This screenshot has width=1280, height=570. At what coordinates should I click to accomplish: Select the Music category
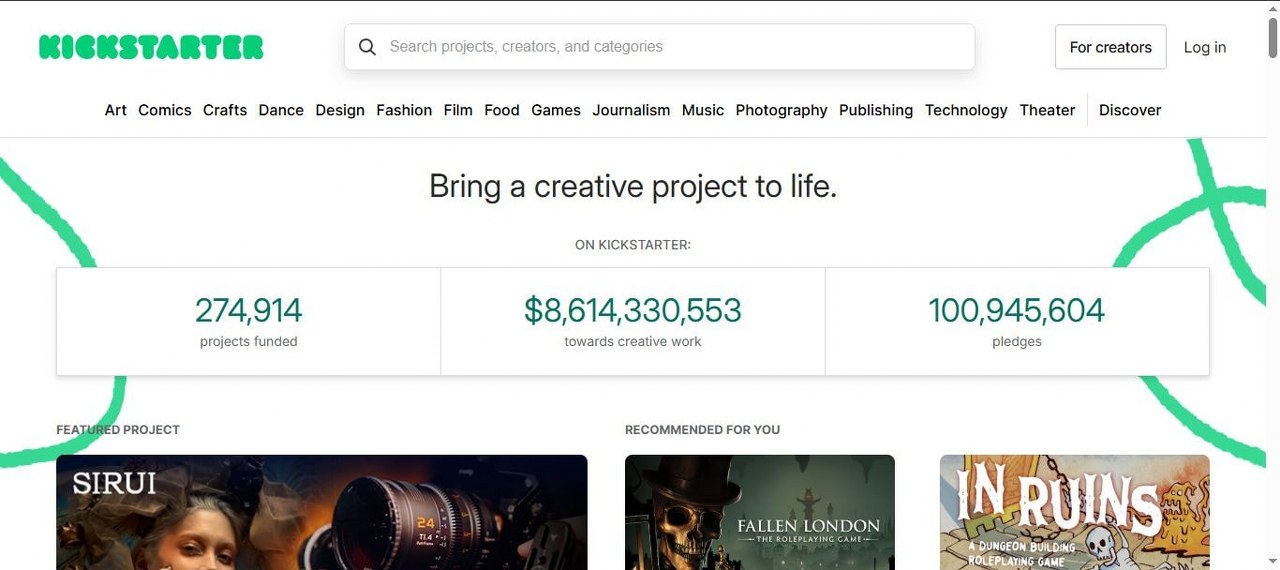[703, 110]
